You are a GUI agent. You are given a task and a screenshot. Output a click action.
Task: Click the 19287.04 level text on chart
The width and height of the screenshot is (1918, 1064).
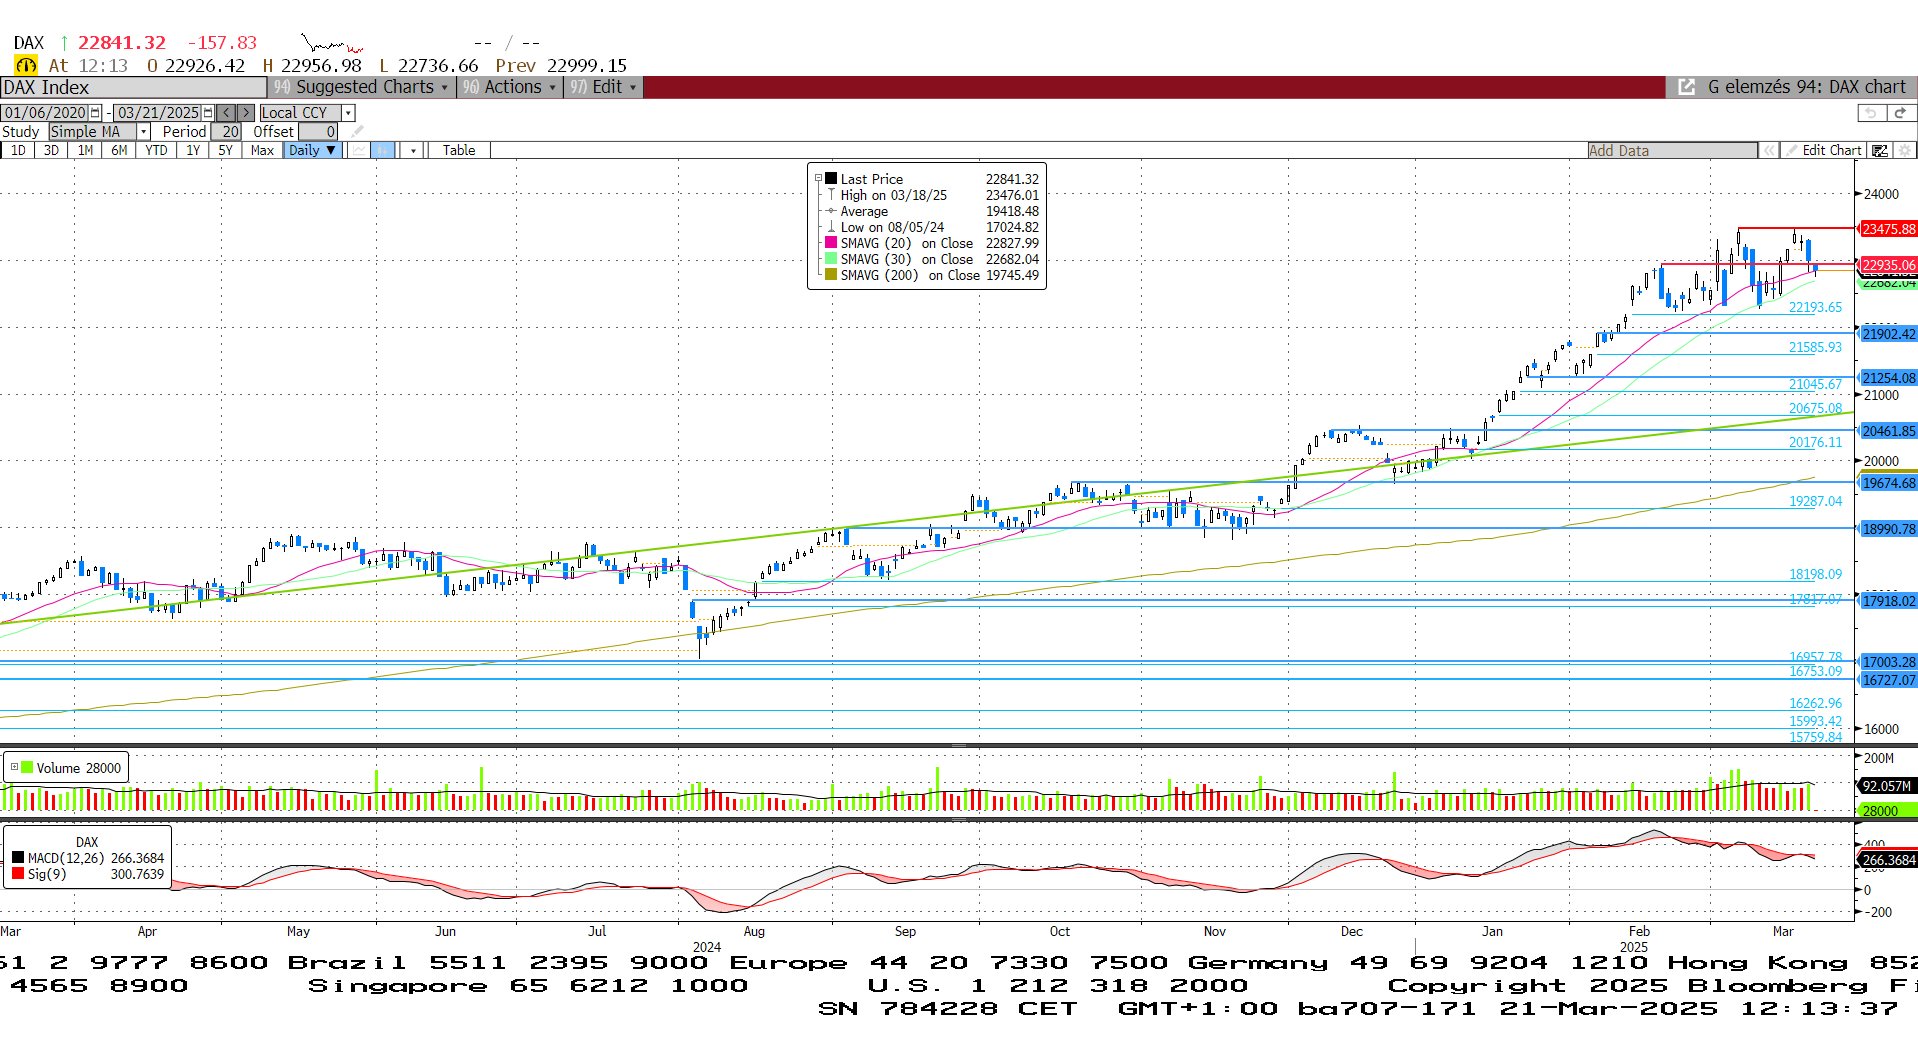pyautogui.click(x=1815, y=502)
